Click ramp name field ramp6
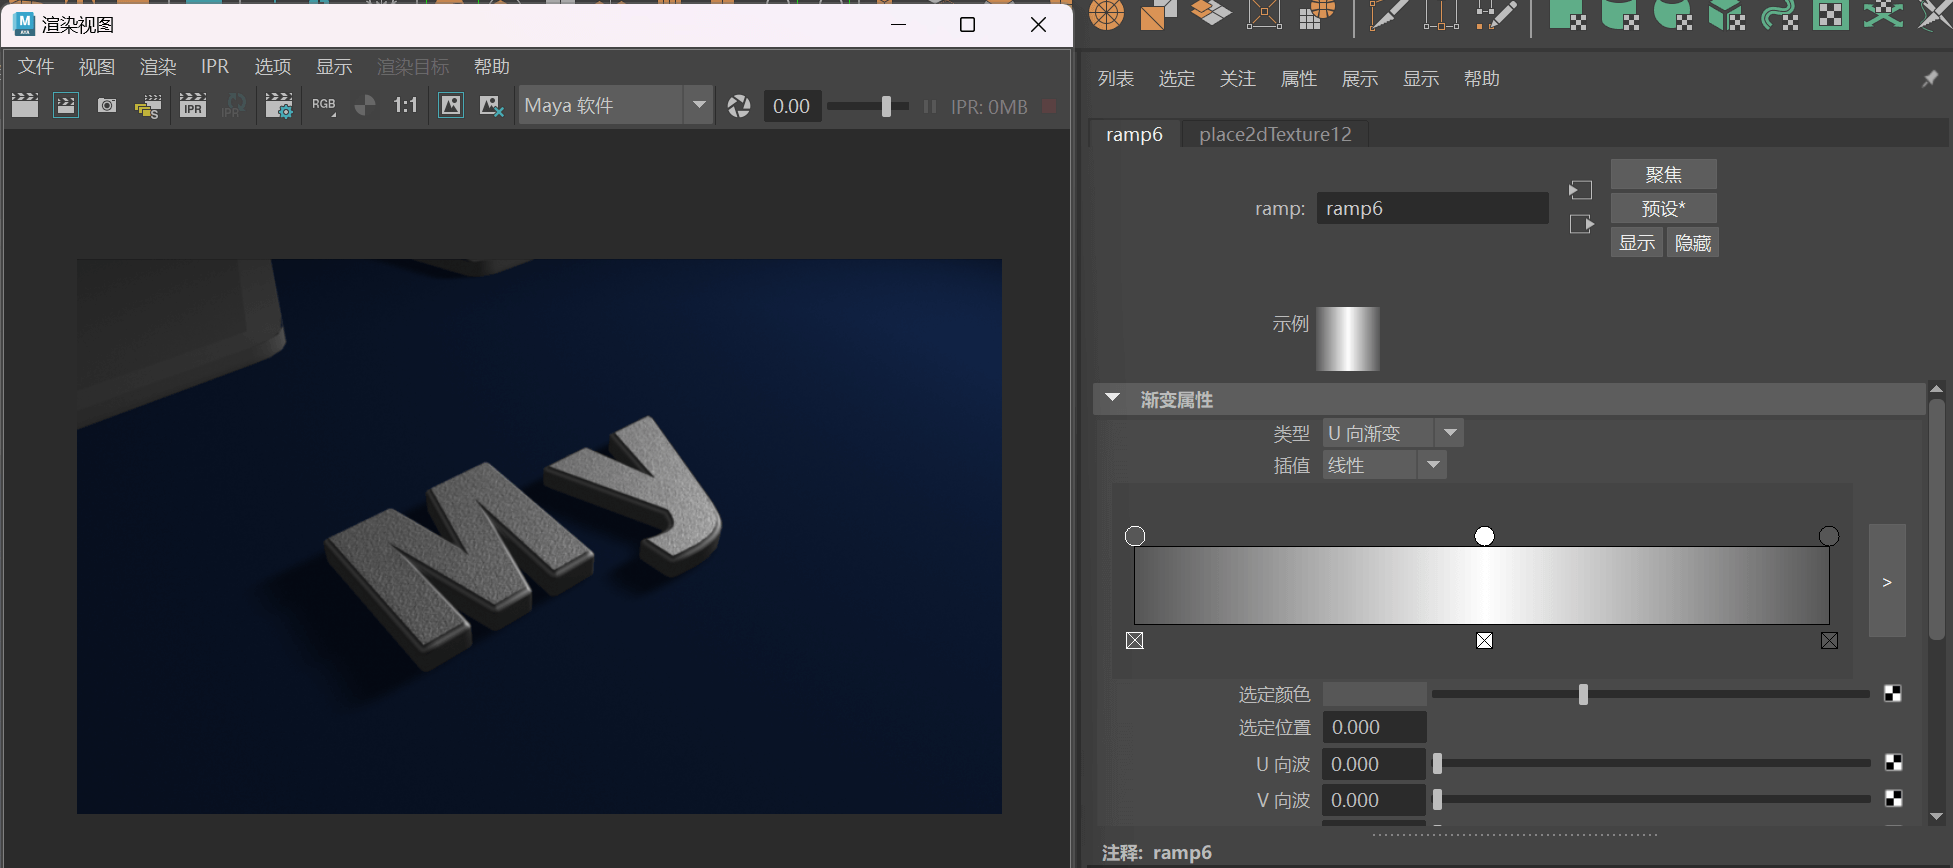 [x=1432, y=208]
